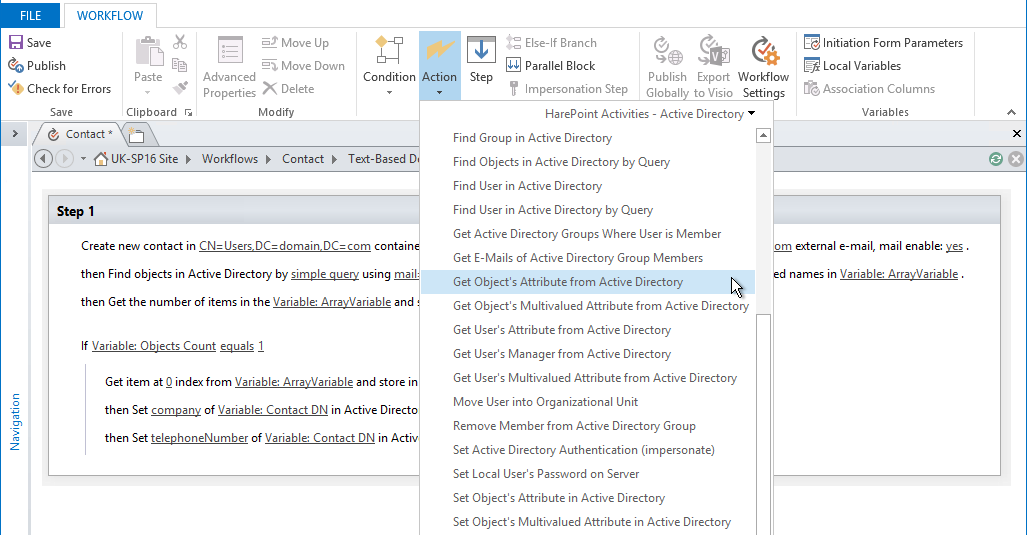Open Workflow Settings
The image size is (1027, 535).
click(764, 67)
